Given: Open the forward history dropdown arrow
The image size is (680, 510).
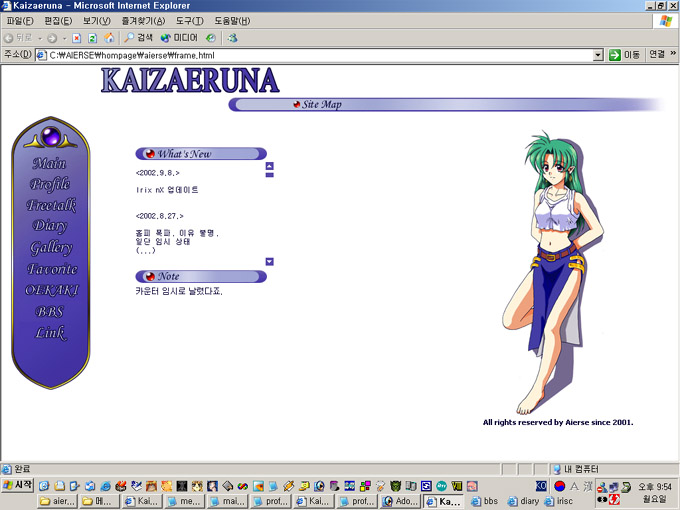Looking at the screenshot, I should 64,38.
